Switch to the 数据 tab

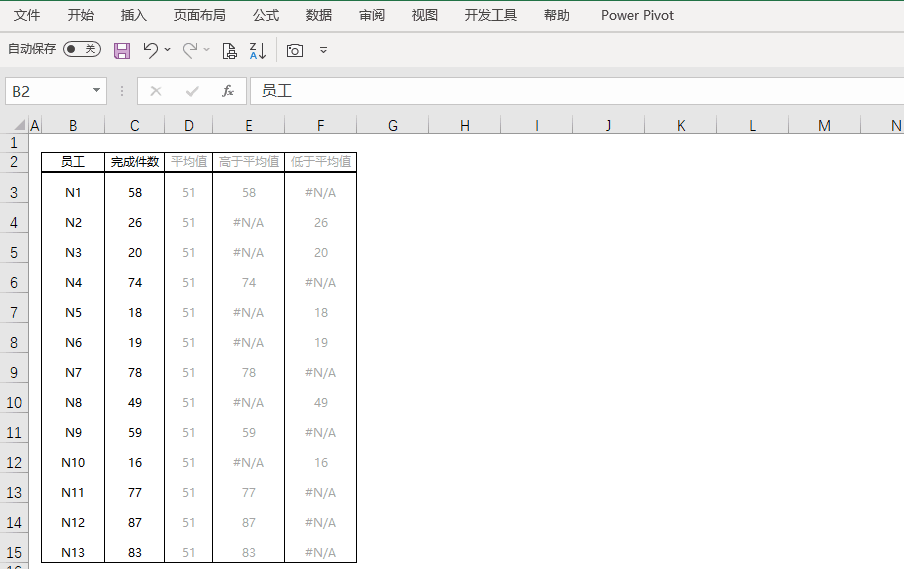[x=319, y=16]
